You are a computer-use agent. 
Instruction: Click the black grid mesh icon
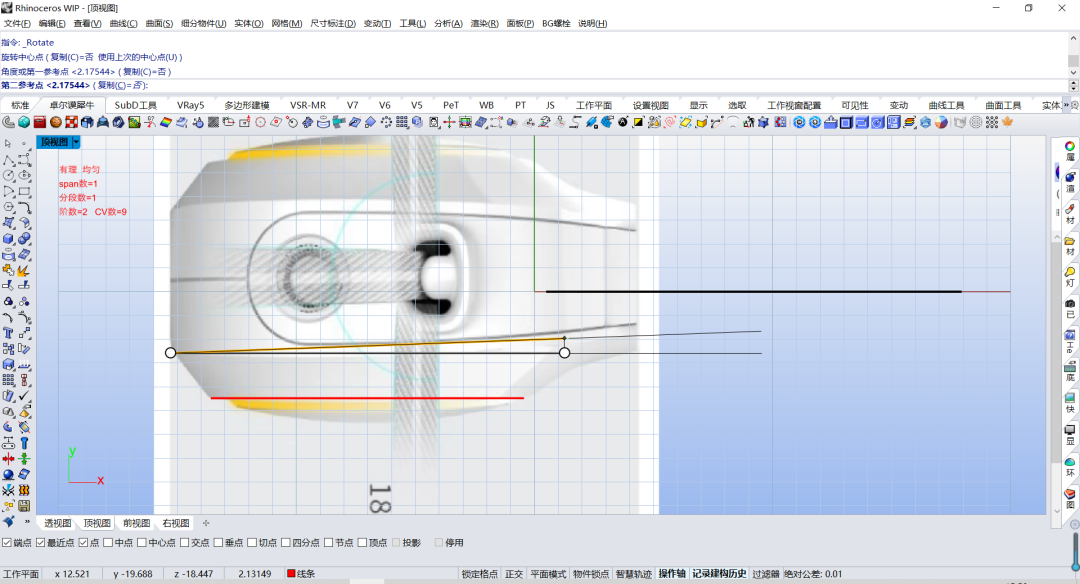[214, 123]
